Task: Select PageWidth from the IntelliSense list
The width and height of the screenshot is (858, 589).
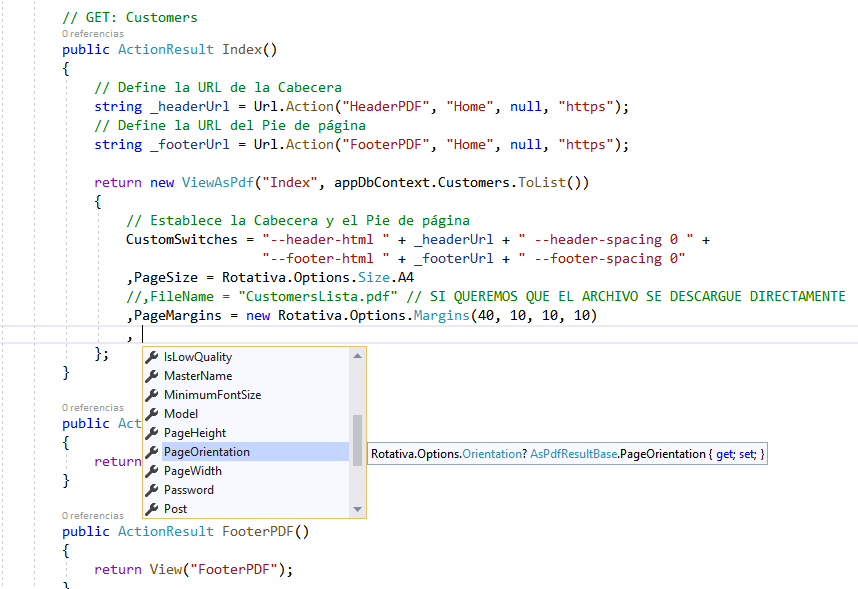Action: tap(246, 471)
